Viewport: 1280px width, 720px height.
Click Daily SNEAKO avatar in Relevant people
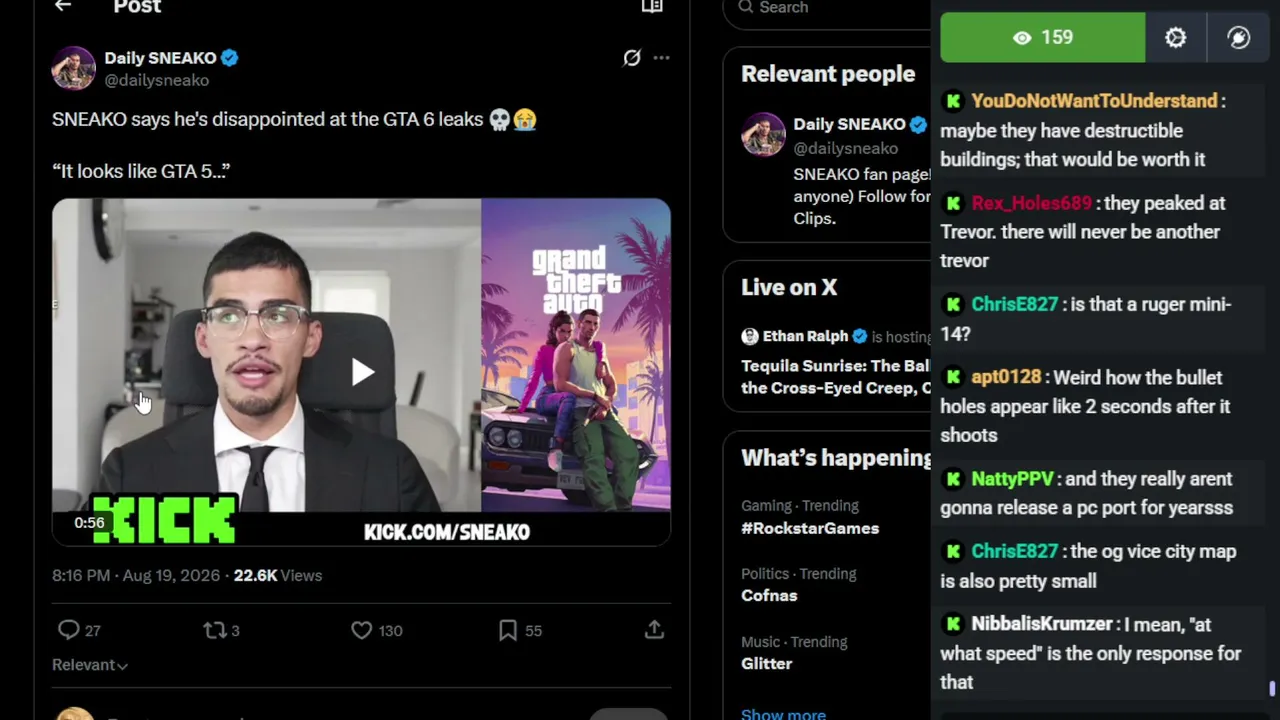point(763,134)
